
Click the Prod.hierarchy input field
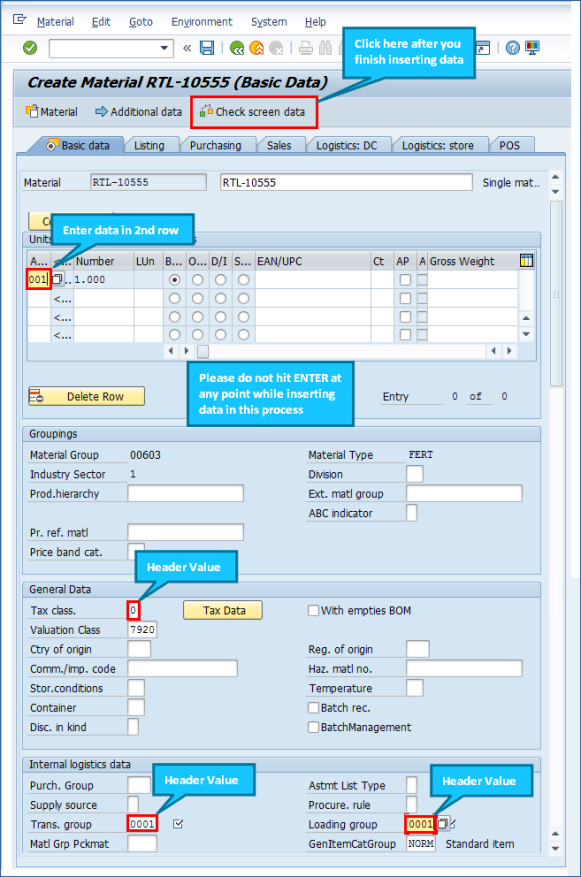186,493
